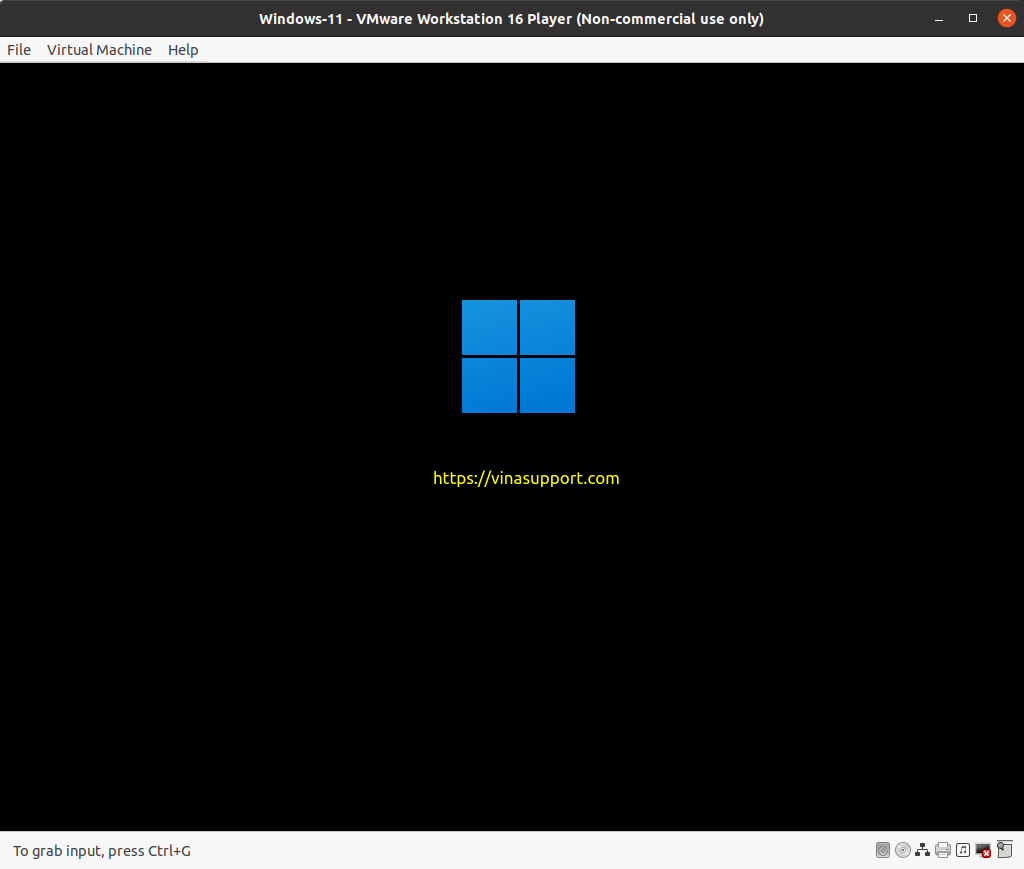Image resolution: width=1024 pixels, height=869 pixels.
Task: Open the File menu
Action: [x=19, y=50]
